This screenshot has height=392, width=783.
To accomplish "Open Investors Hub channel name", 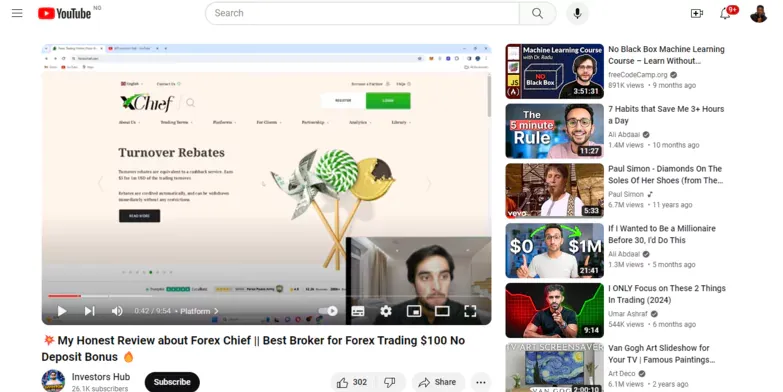I will 101,377.
